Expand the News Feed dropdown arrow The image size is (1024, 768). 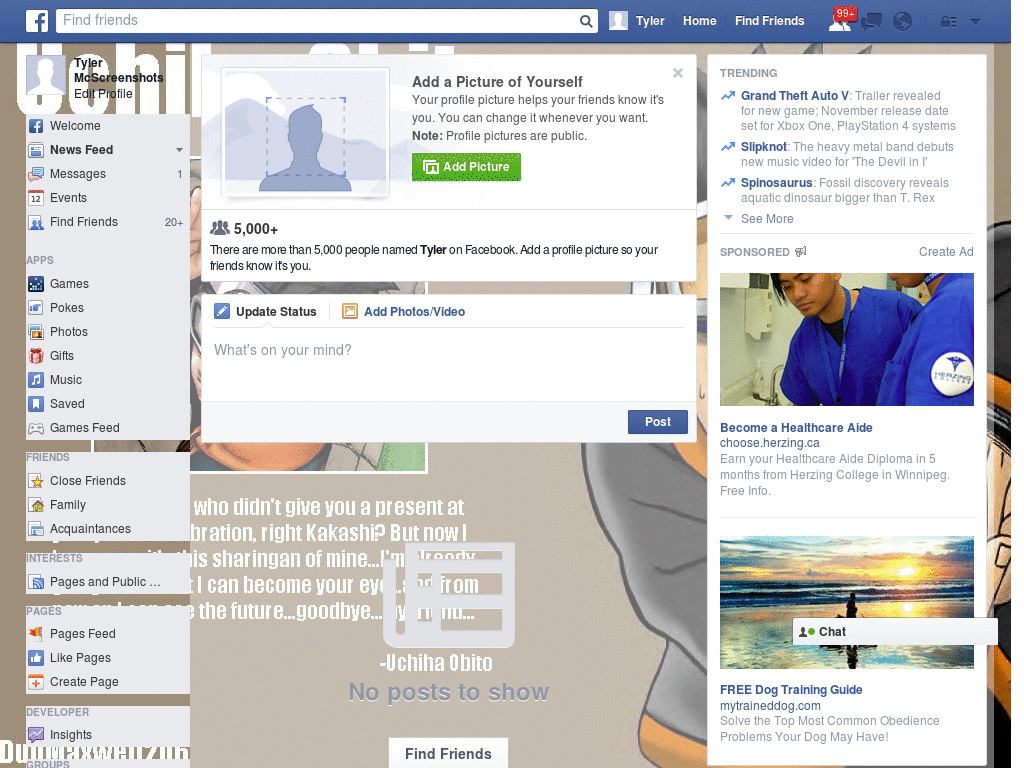coord(179,150)
